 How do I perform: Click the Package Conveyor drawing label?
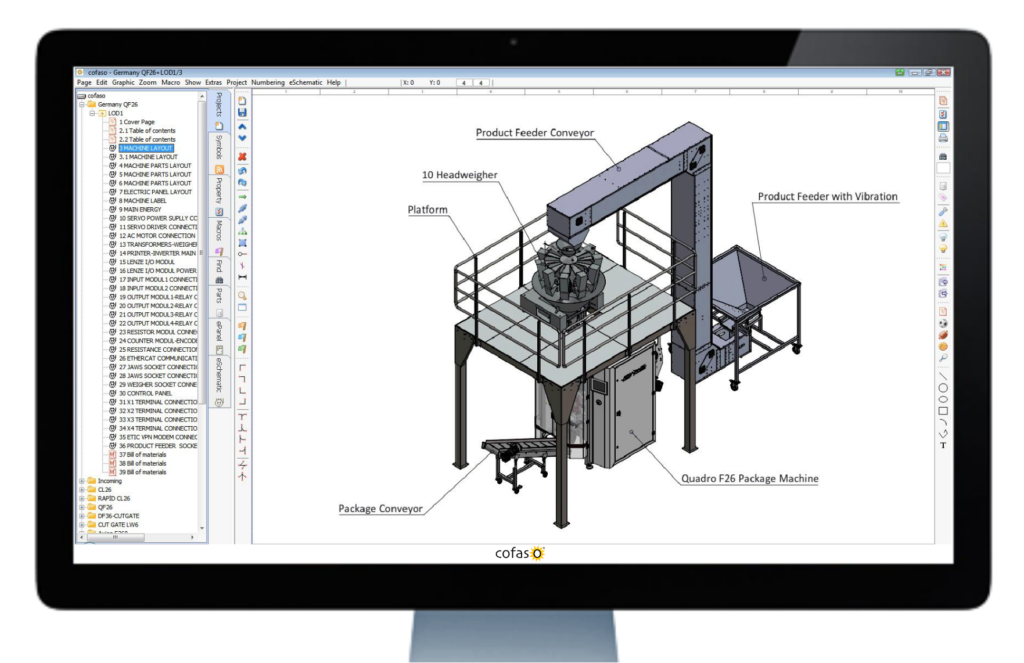coord(380,509)
